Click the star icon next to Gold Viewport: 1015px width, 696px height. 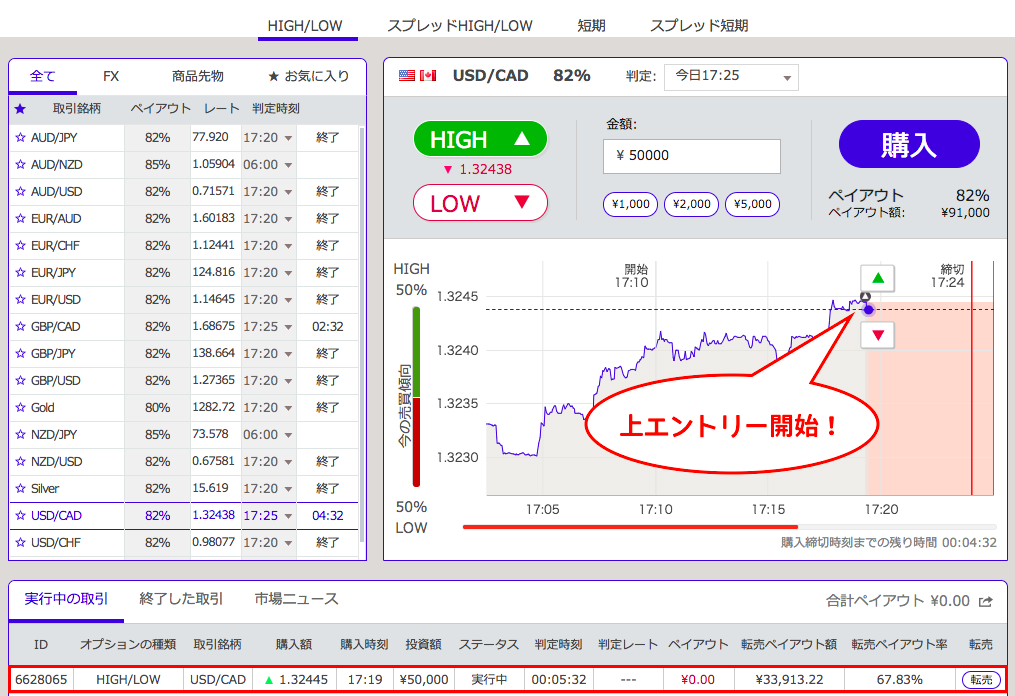click(x=20, y=407)
